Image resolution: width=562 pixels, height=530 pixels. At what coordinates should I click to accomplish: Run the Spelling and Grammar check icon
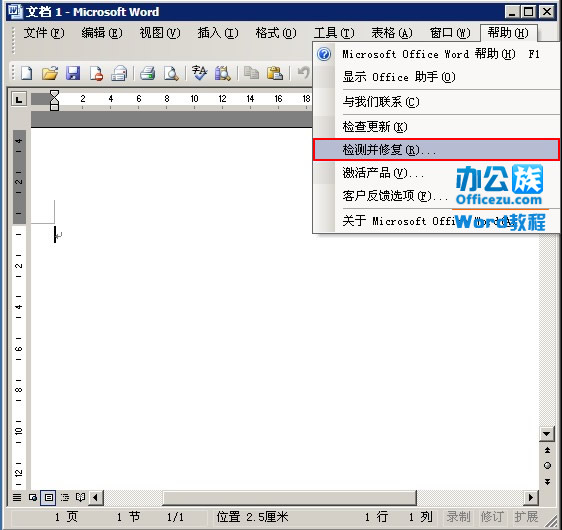(199, 73)
